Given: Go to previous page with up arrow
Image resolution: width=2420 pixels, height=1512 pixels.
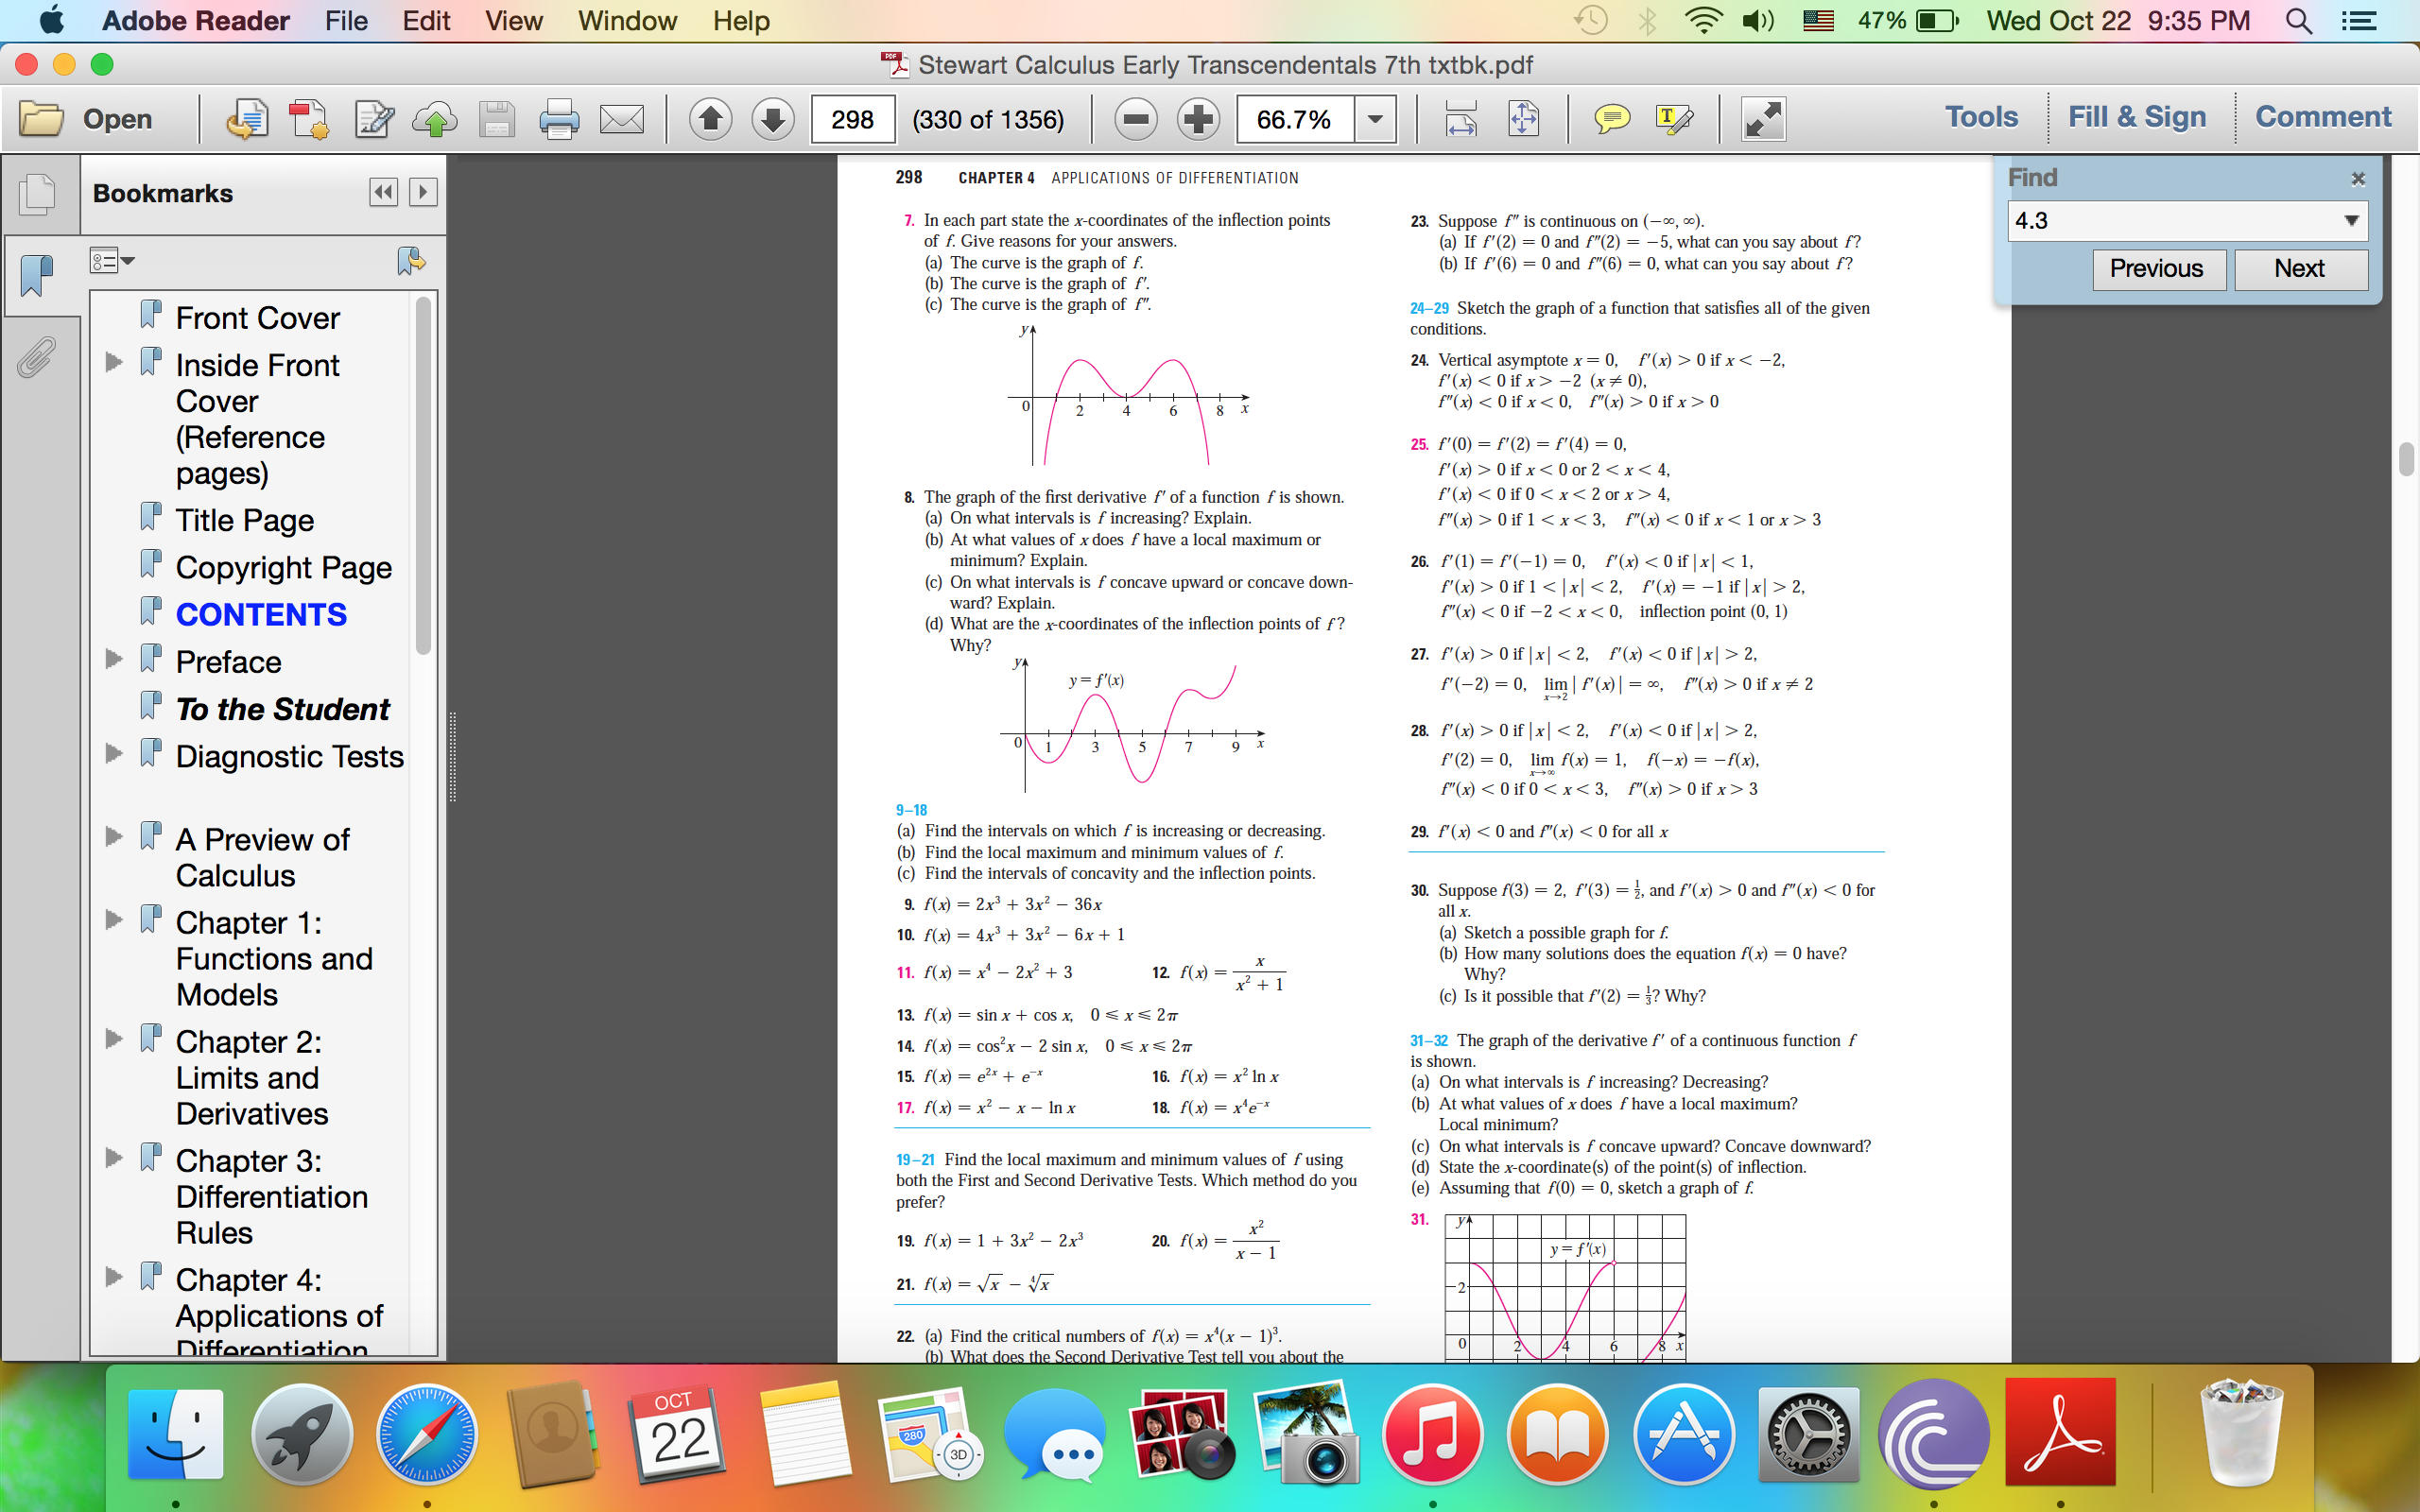Looking at the screenshot, I should click(x=710, y=119).
